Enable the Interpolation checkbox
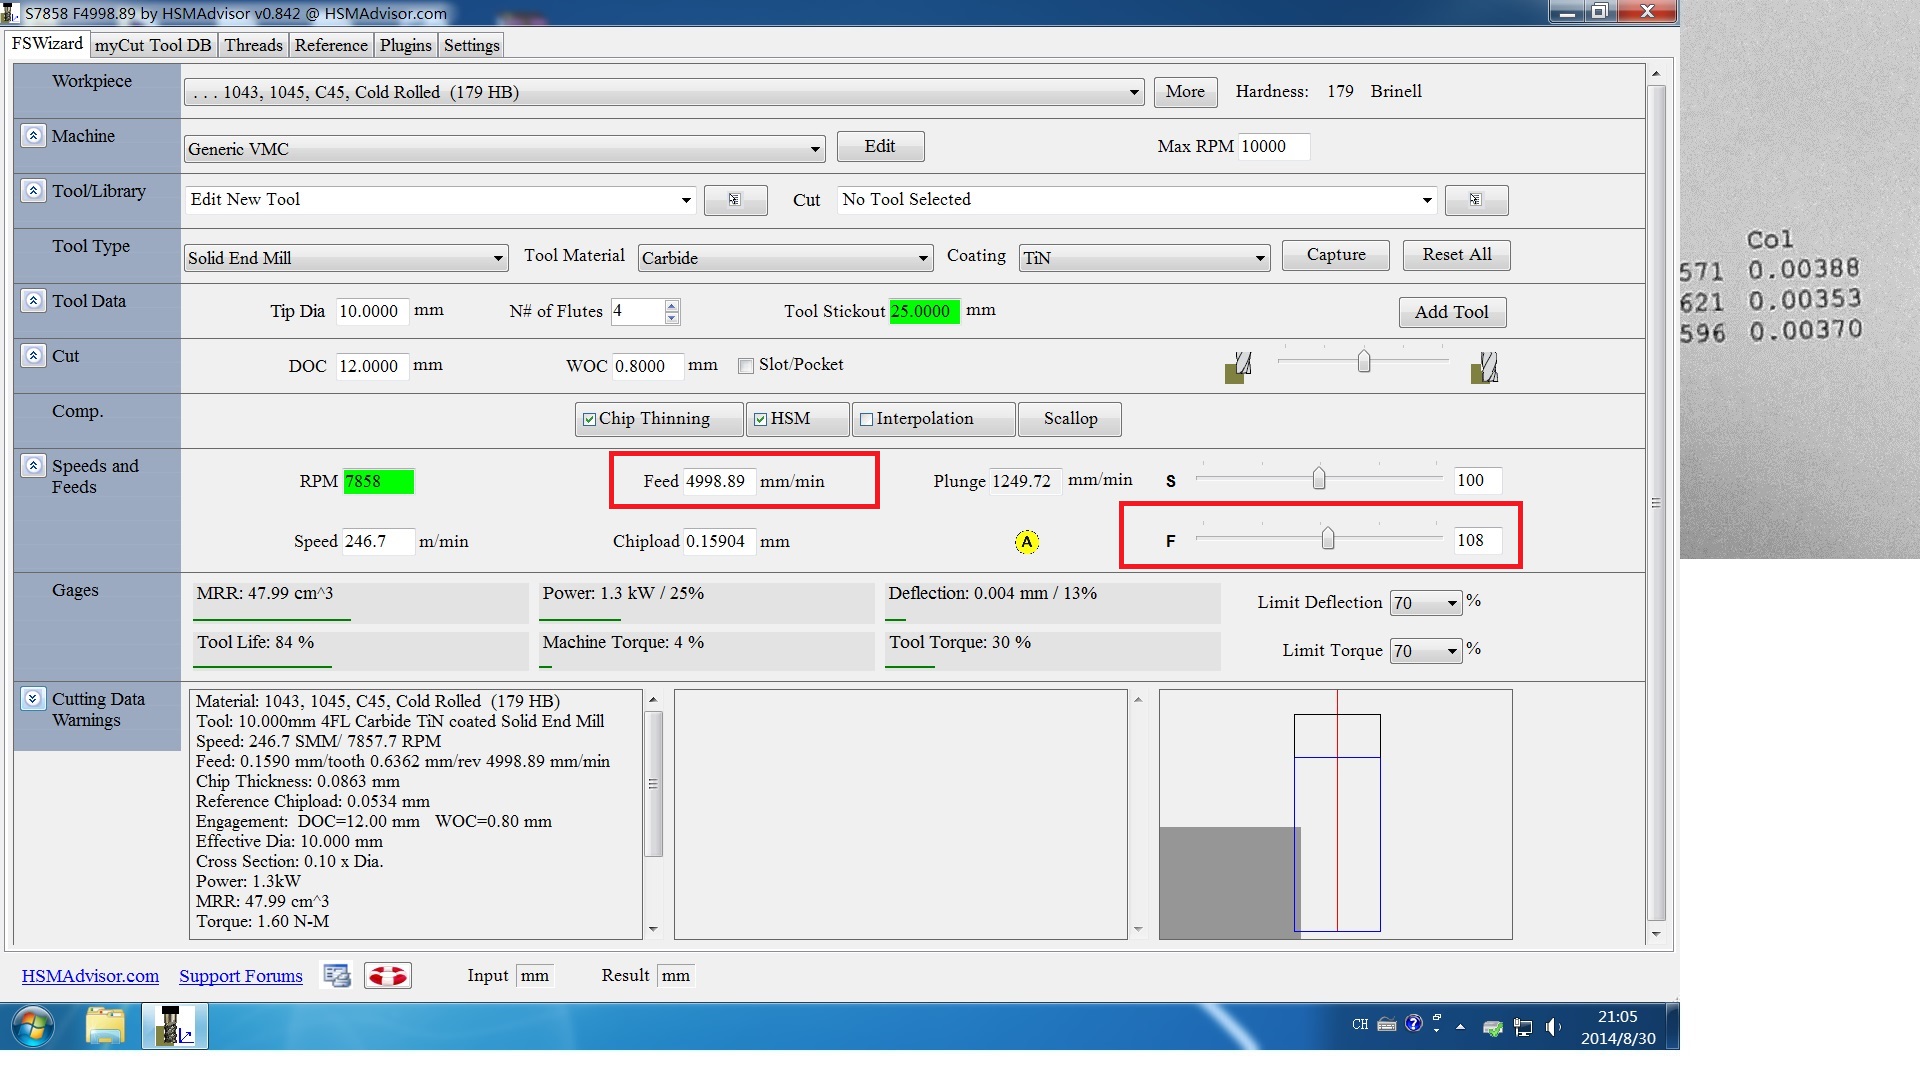The width and height of the screenshot is (1920, 1080). point(866,420)
